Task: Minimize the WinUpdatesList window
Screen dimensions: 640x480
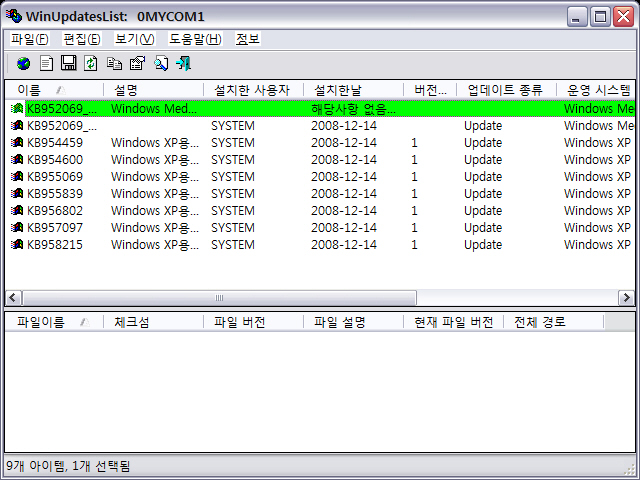Action: click(x=576, y=17)
